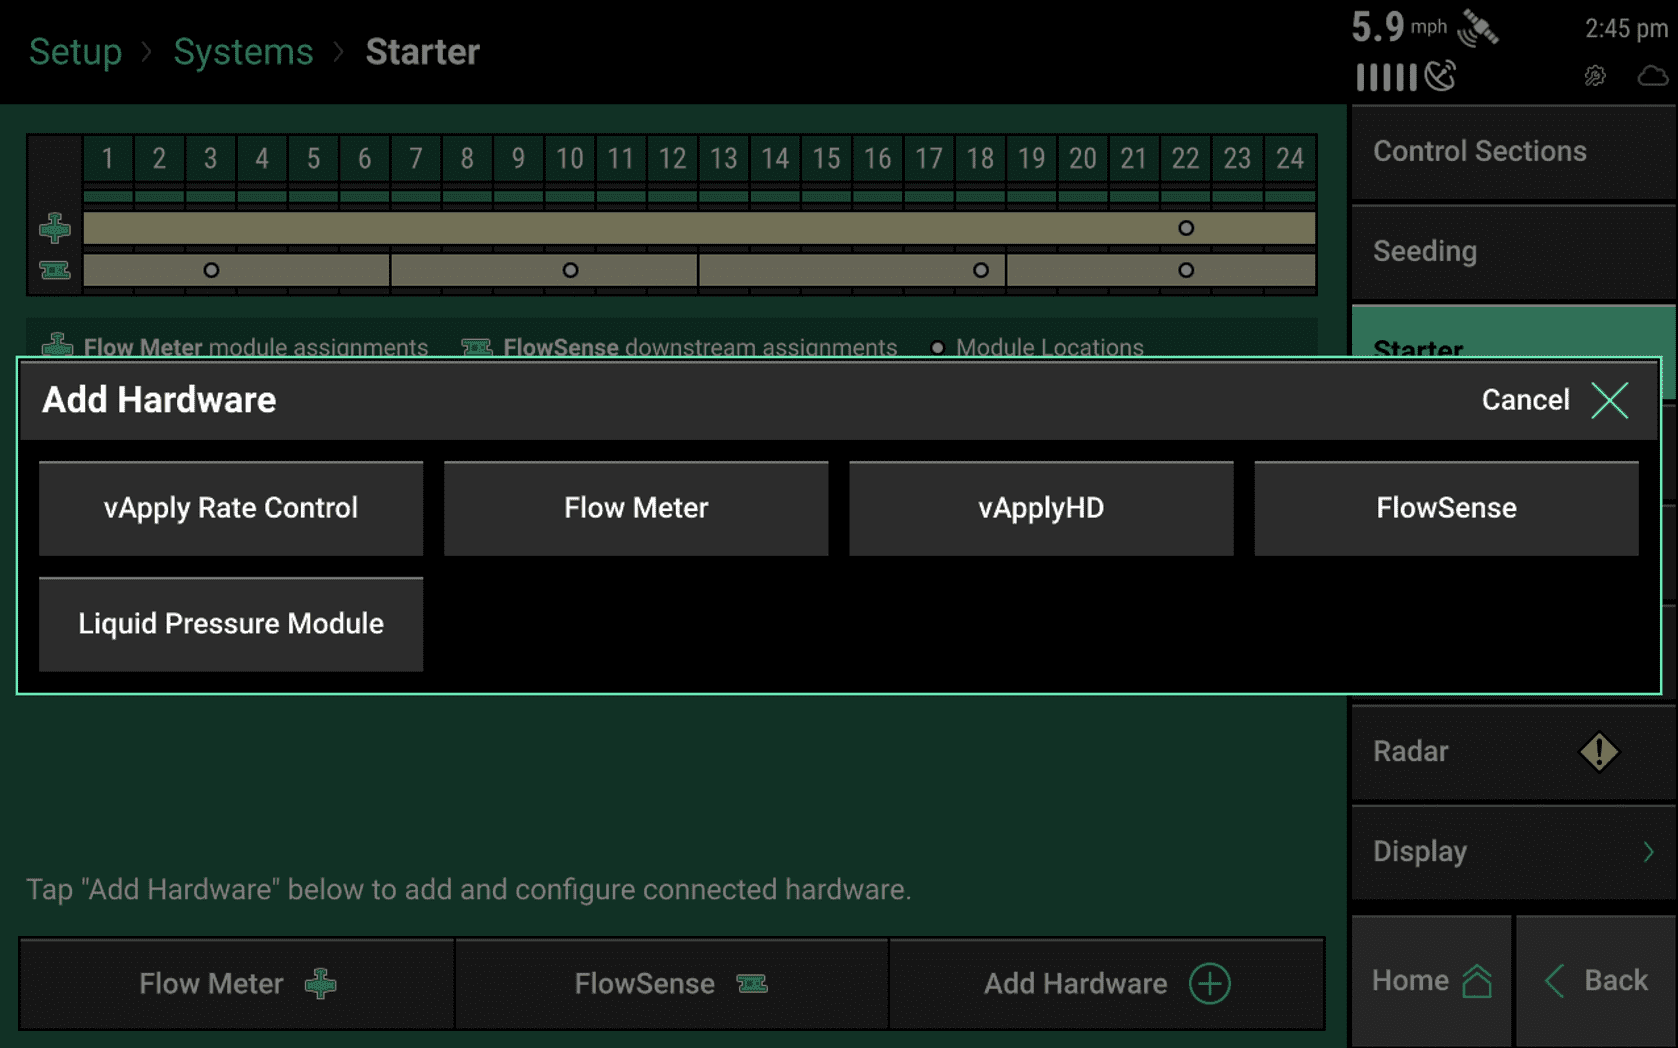
Task: Open Display settings
Action: pyautogui.click(x=1513, y=852)
